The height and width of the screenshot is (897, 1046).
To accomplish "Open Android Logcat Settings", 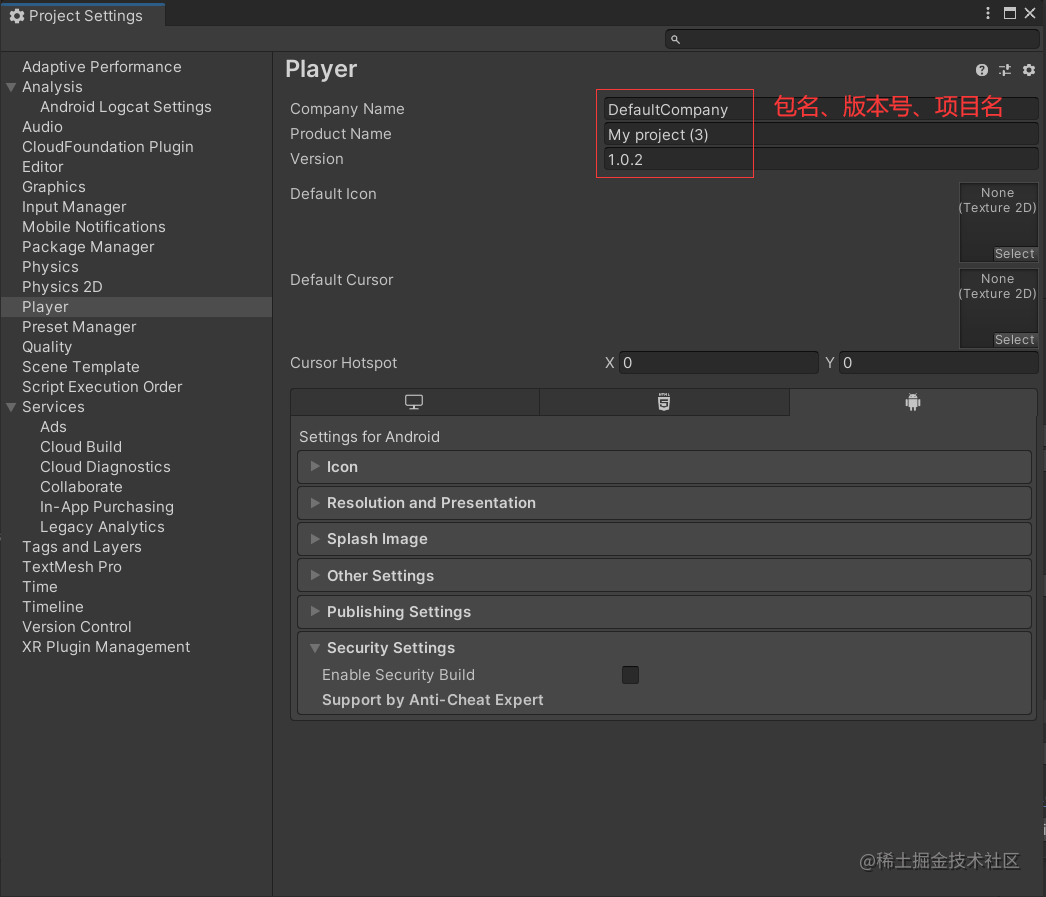I will pos(125,107).
